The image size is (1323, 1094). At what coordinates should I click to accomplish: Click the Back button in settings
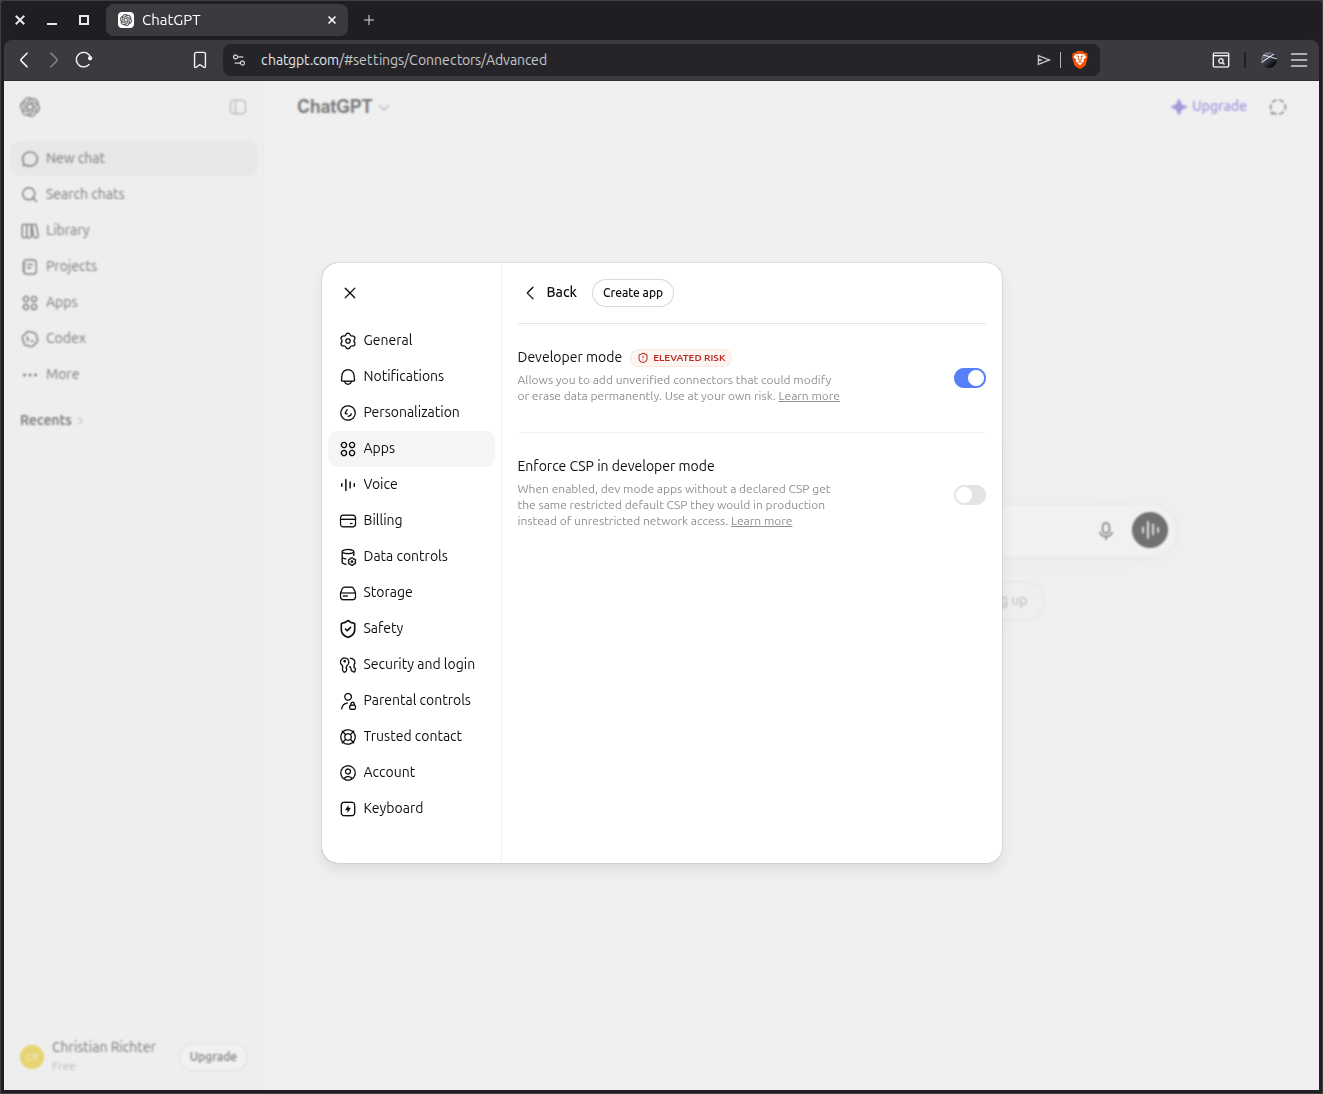click(x=551, y=293)
